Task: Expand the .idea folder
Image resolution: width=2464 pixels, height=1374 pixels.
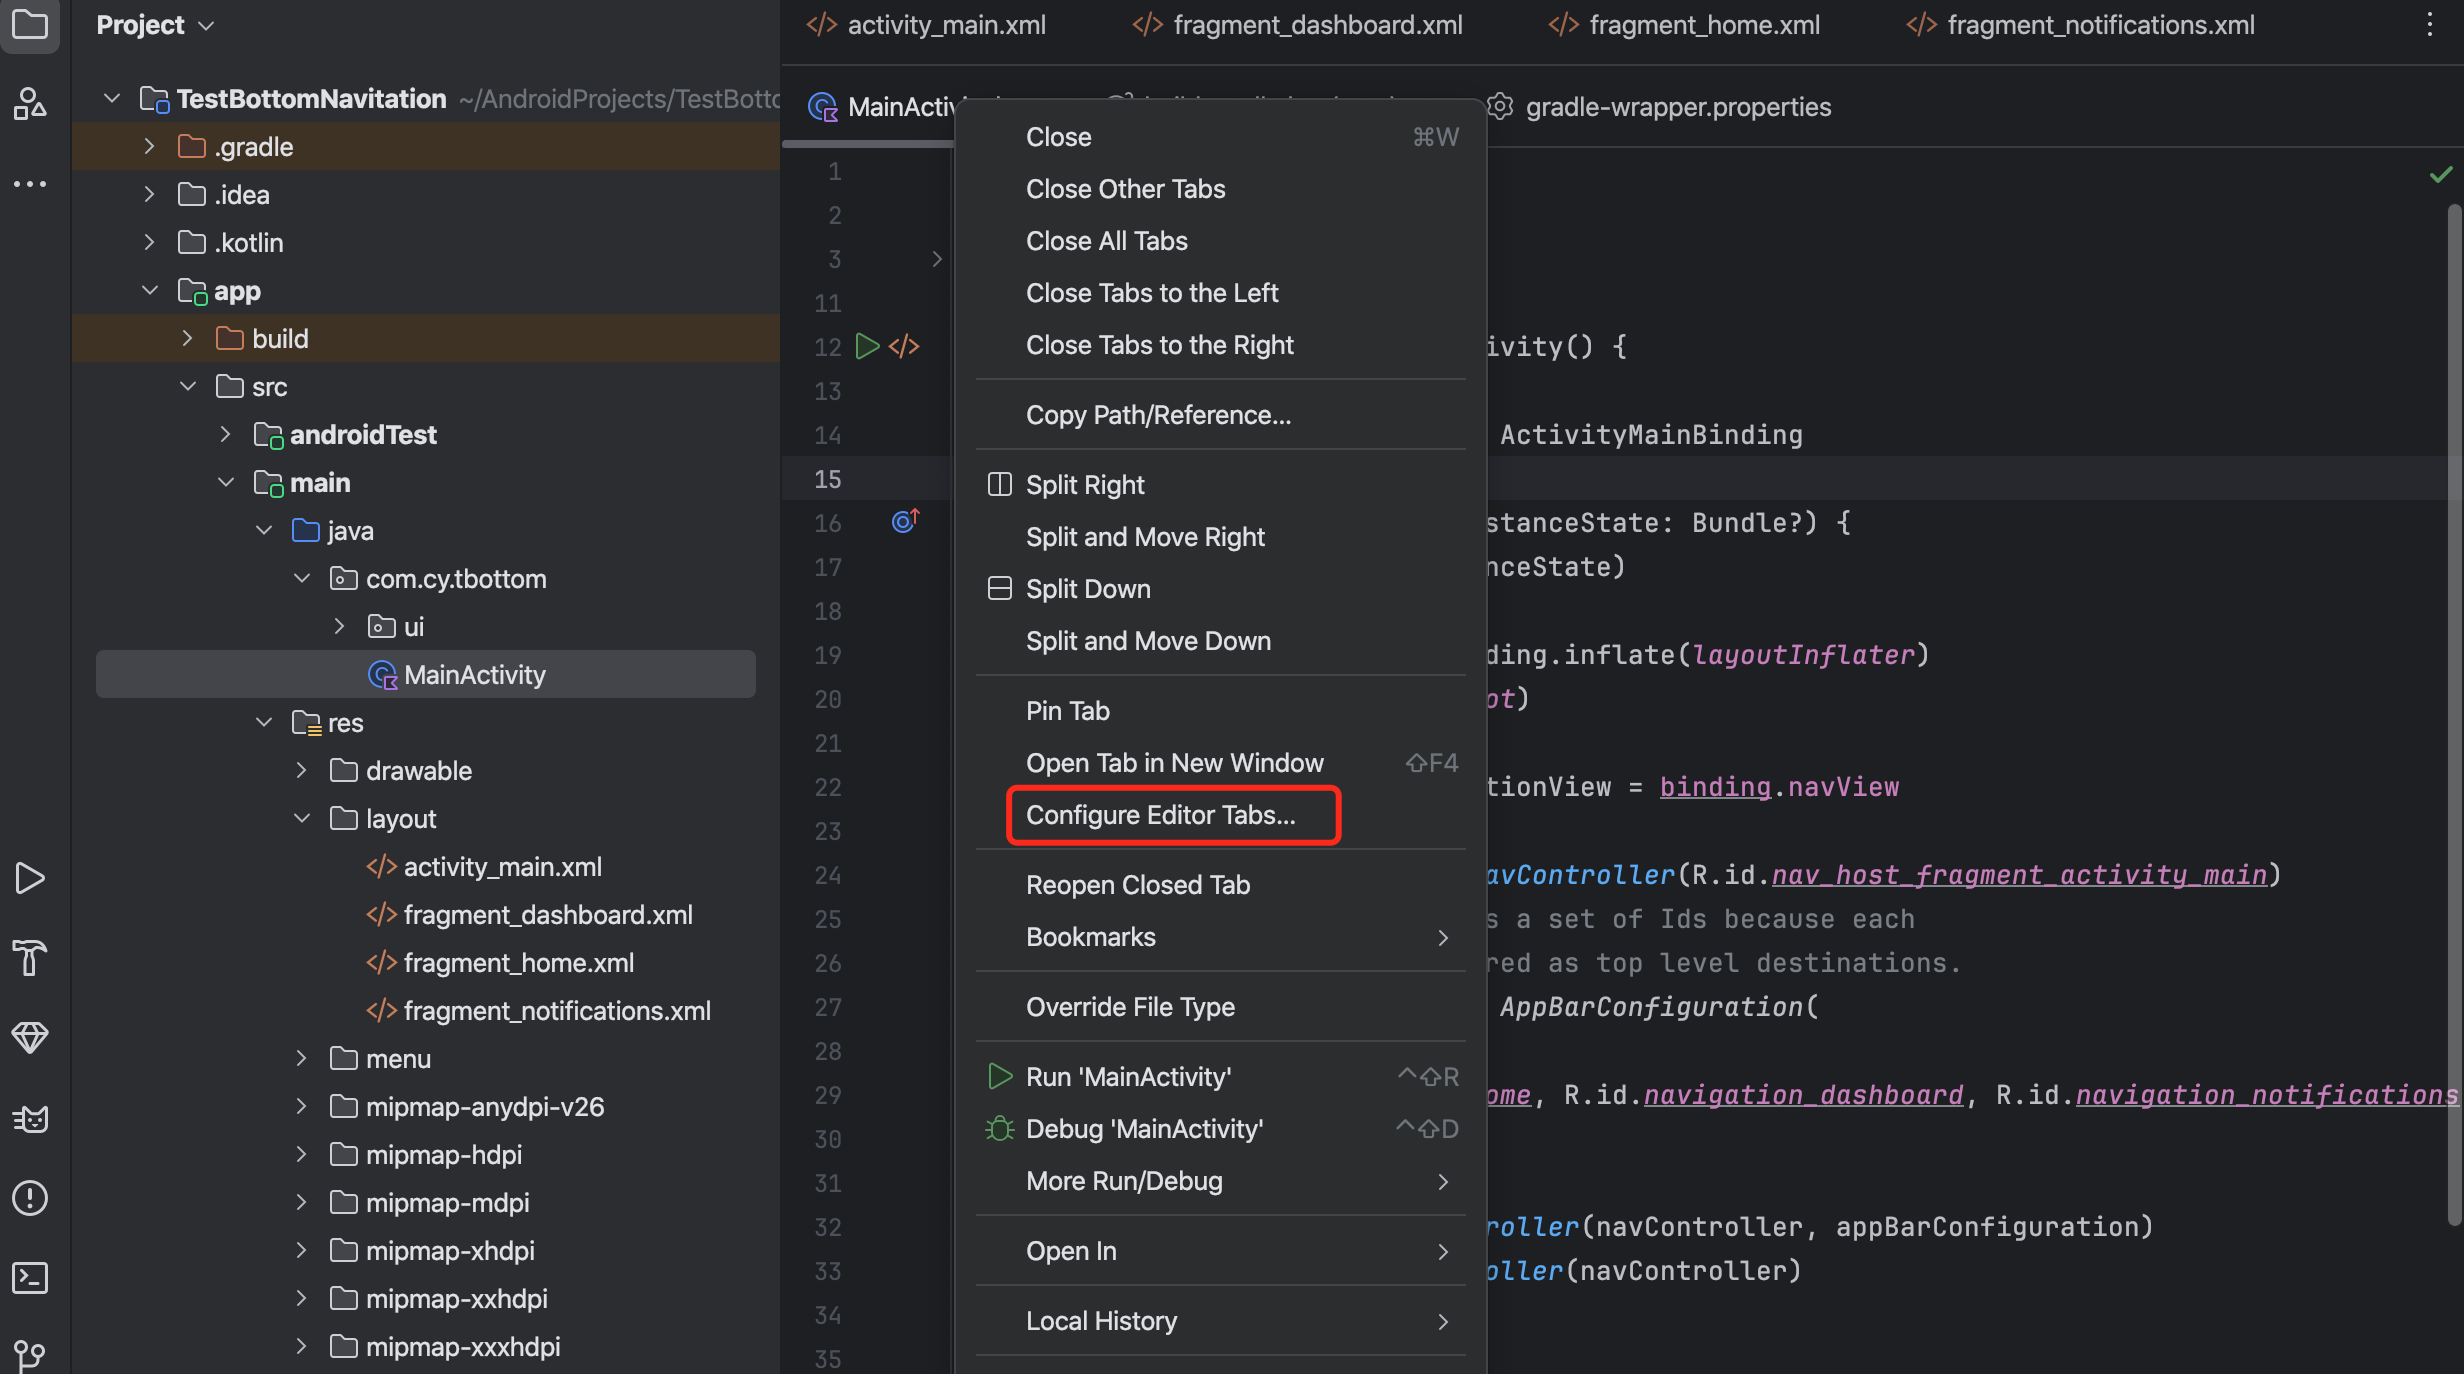Action: (149, 194)
